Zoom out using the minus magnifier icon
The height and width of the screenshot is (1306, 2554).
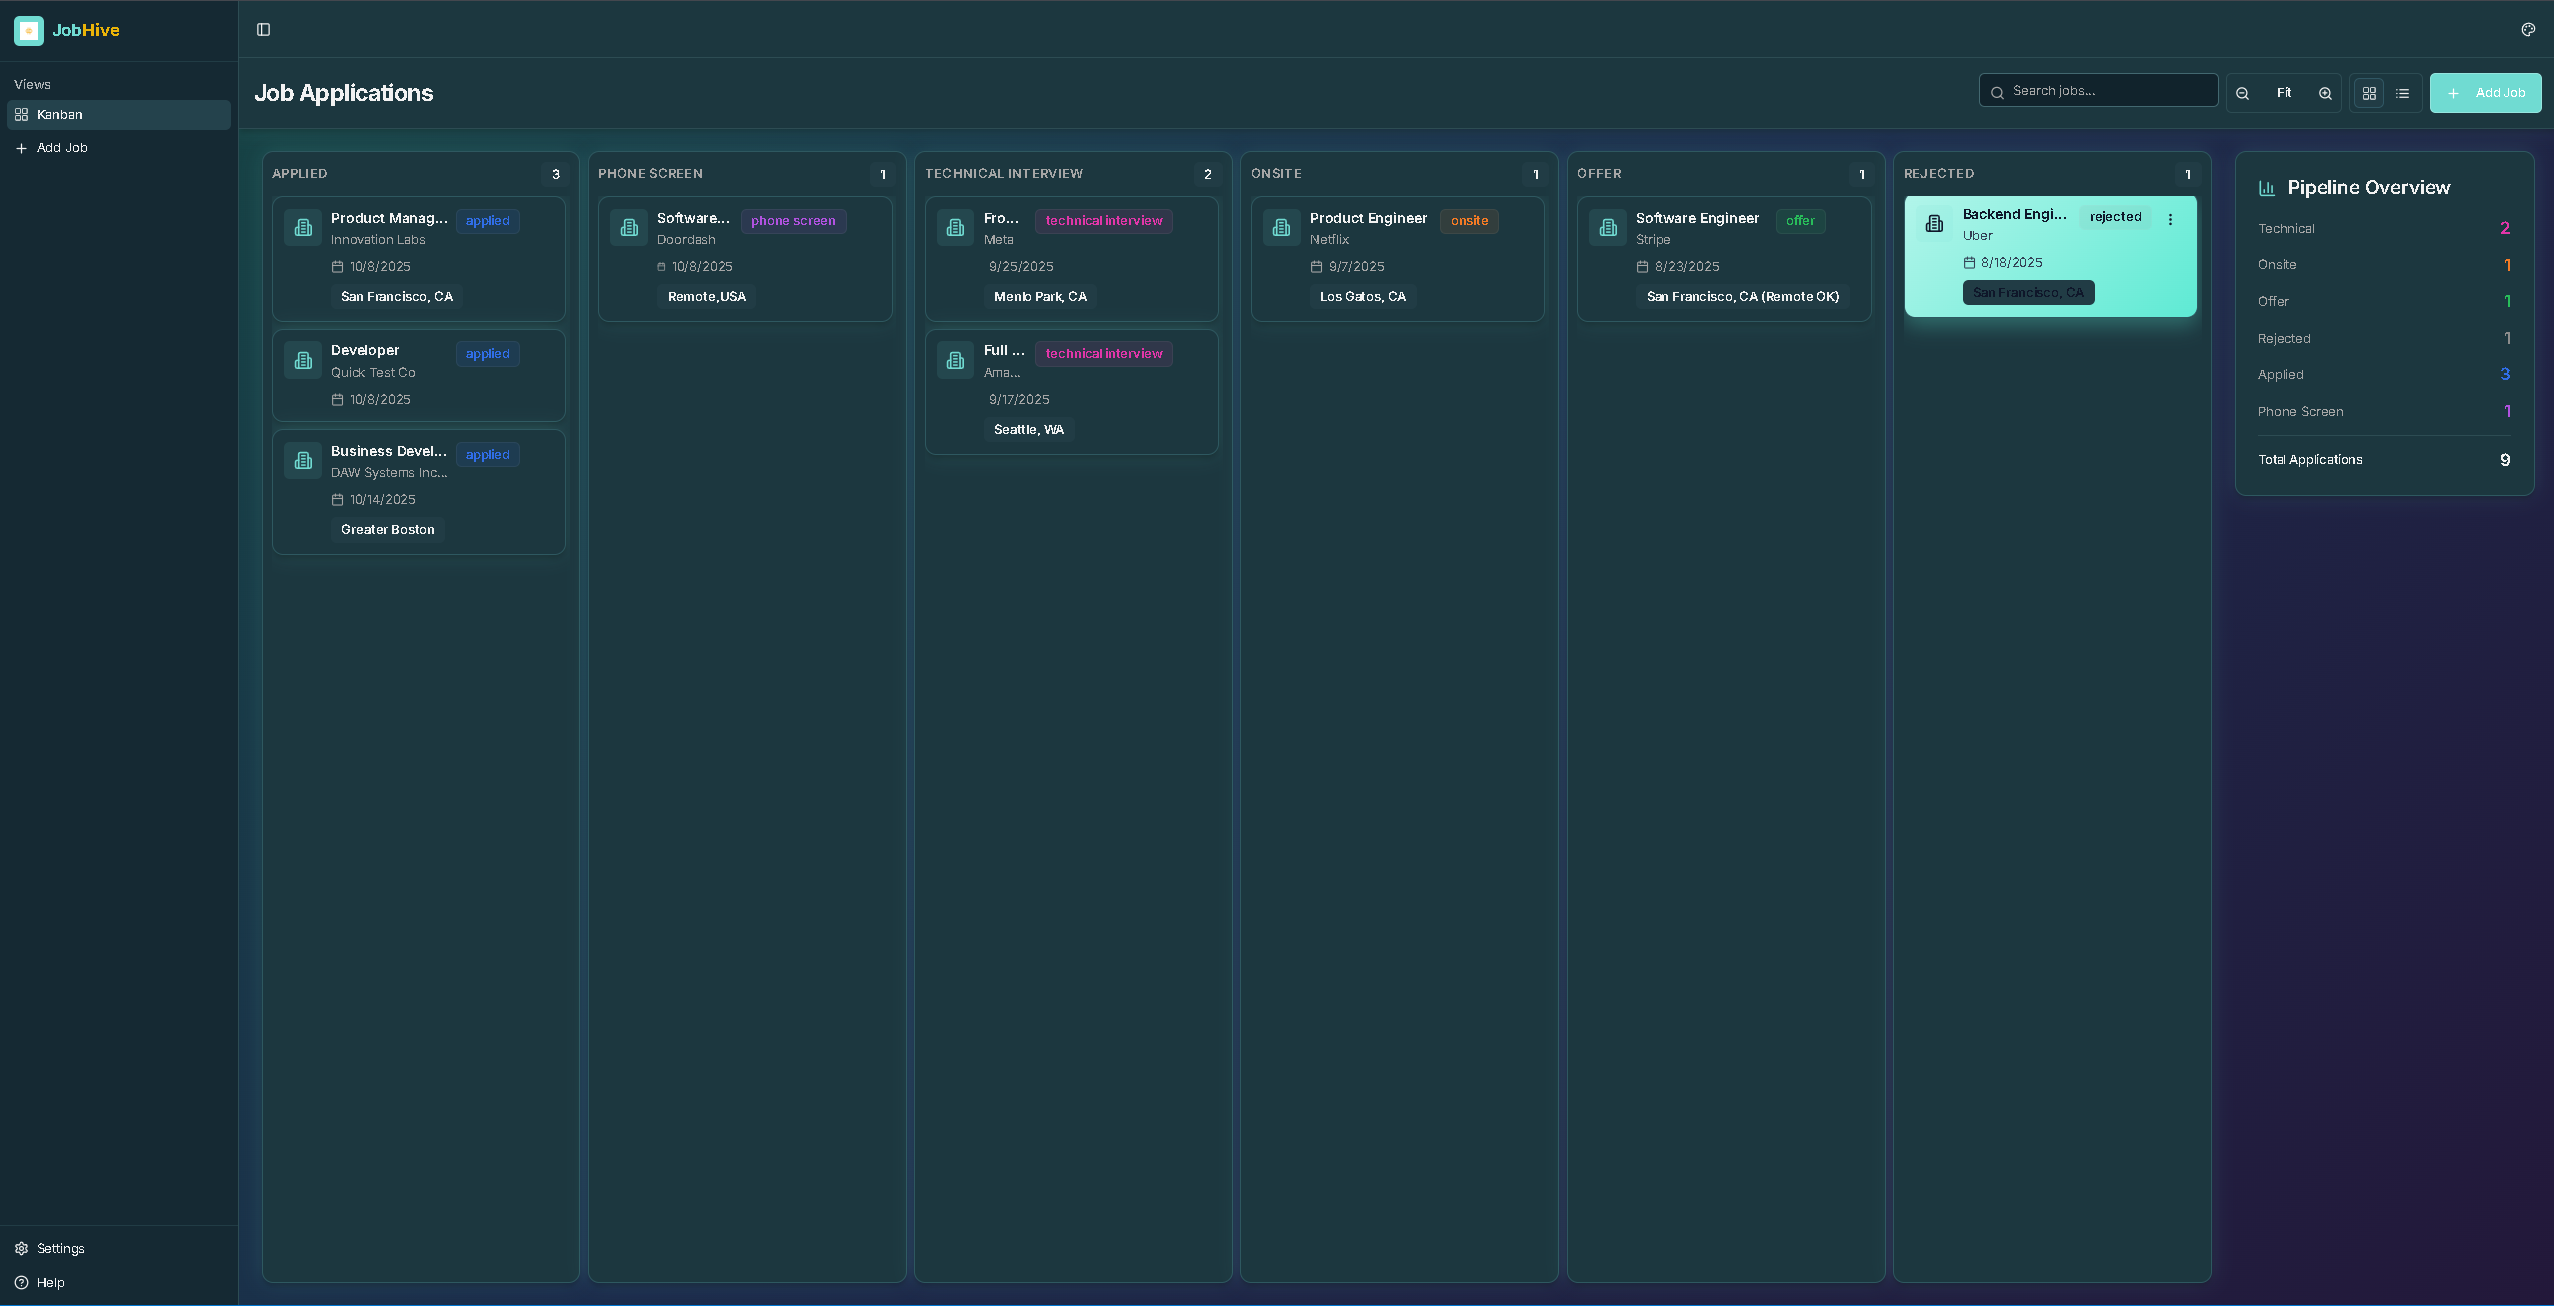[2244, 92]
